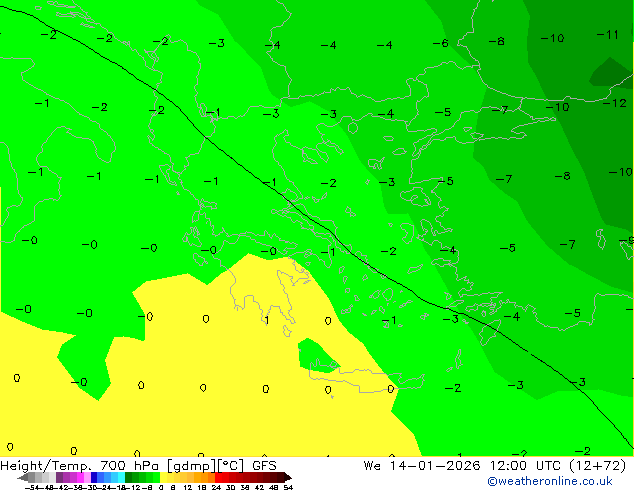Pick the dark green swatch in the legend

point(128,477)
